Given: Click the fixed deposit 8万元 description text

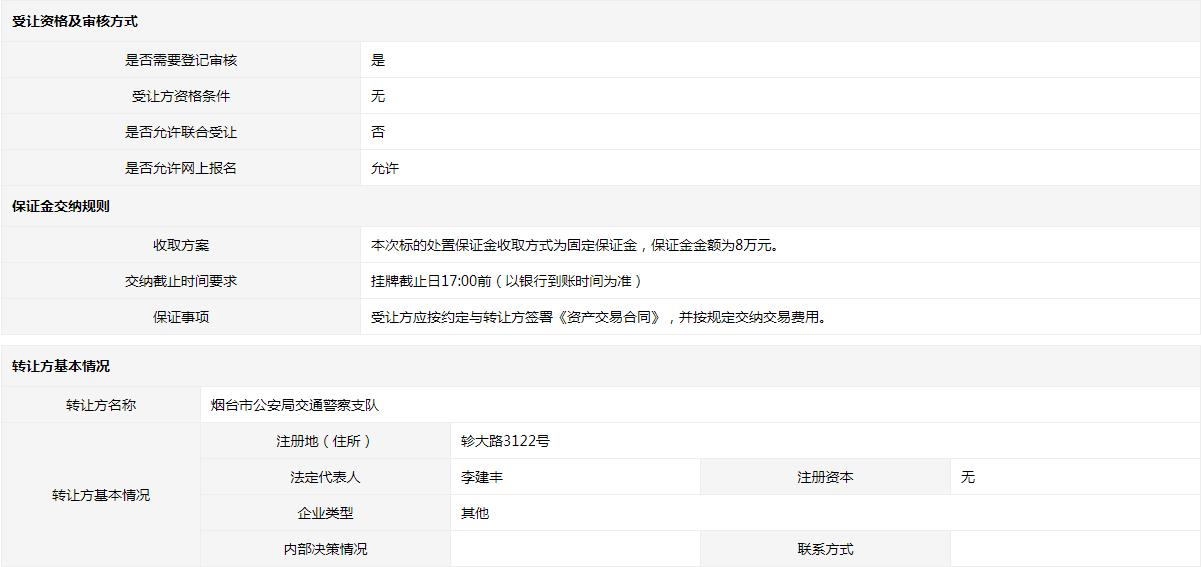Looking at the screenshot, I should pos(575,245).
